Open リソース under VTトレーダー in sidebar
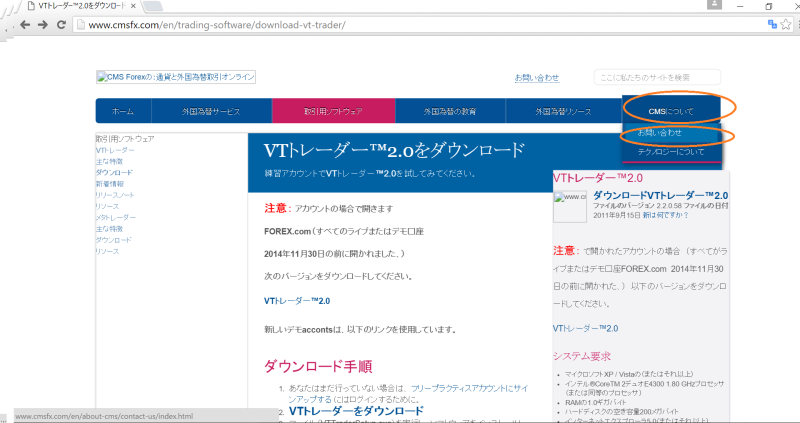This screenshot has height=423, width=800. [x=107, y=206]
